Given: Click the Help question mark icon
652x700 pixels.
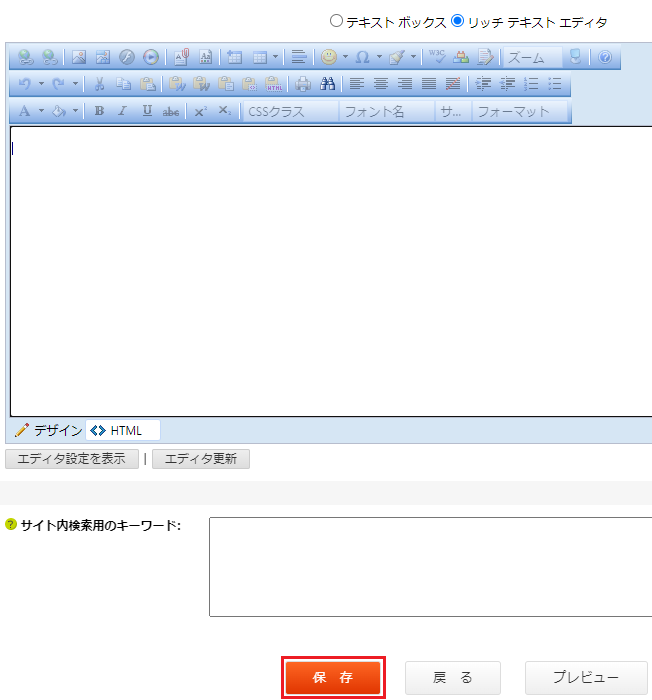Looking at the screenshot, I should point(605,57).
